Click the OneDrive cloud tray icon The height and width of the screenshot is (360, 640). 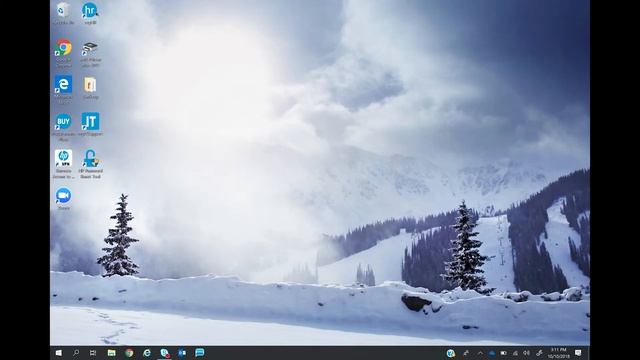coord(491,353)
